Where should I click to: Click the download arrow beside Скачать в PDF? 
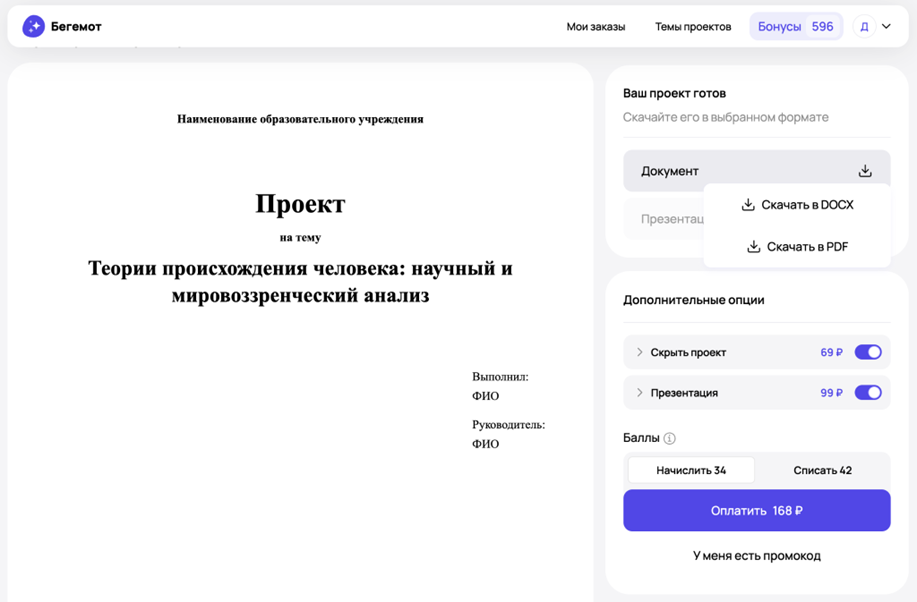point(753,245)
